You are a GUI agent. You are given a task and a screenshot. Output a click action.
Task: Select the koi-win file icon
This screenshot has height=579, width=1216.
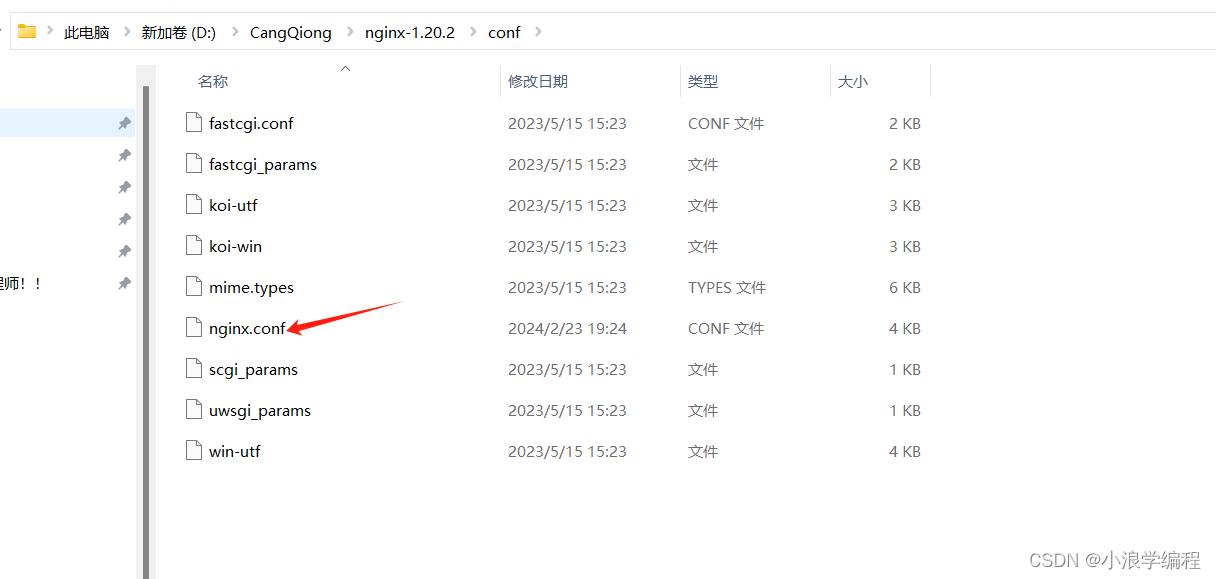tap(194, 246)
